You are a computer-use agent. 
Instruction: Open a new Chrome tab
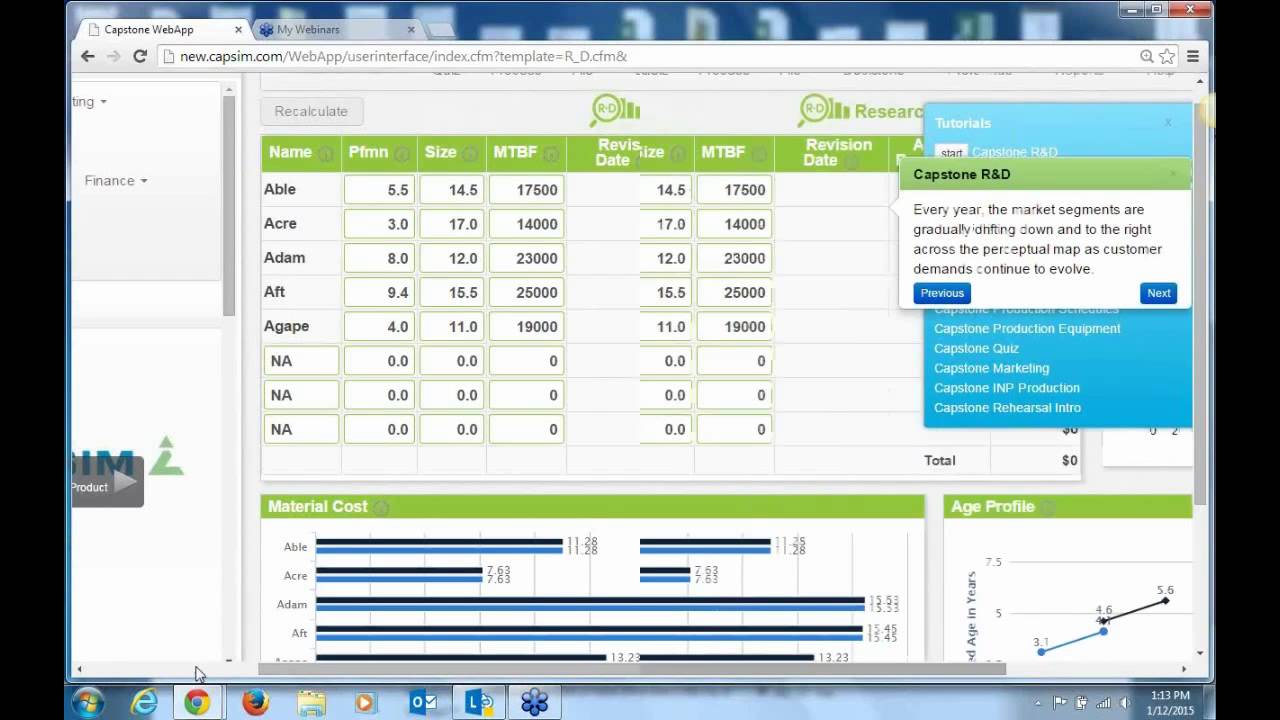point(440,30)
